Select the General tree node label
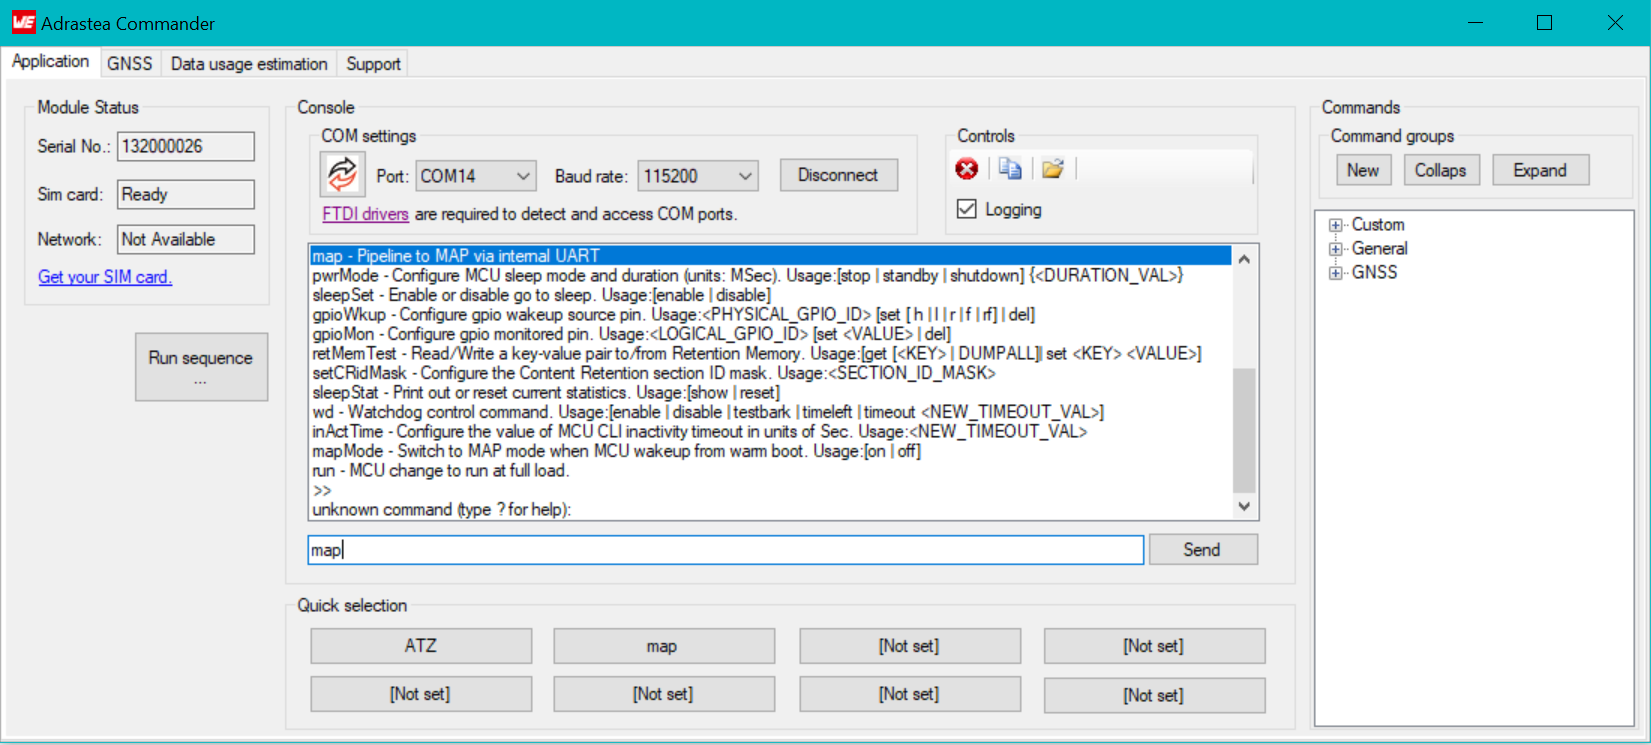The image size is (1651, 745). pyautogui.click(x=1380, y=249)
